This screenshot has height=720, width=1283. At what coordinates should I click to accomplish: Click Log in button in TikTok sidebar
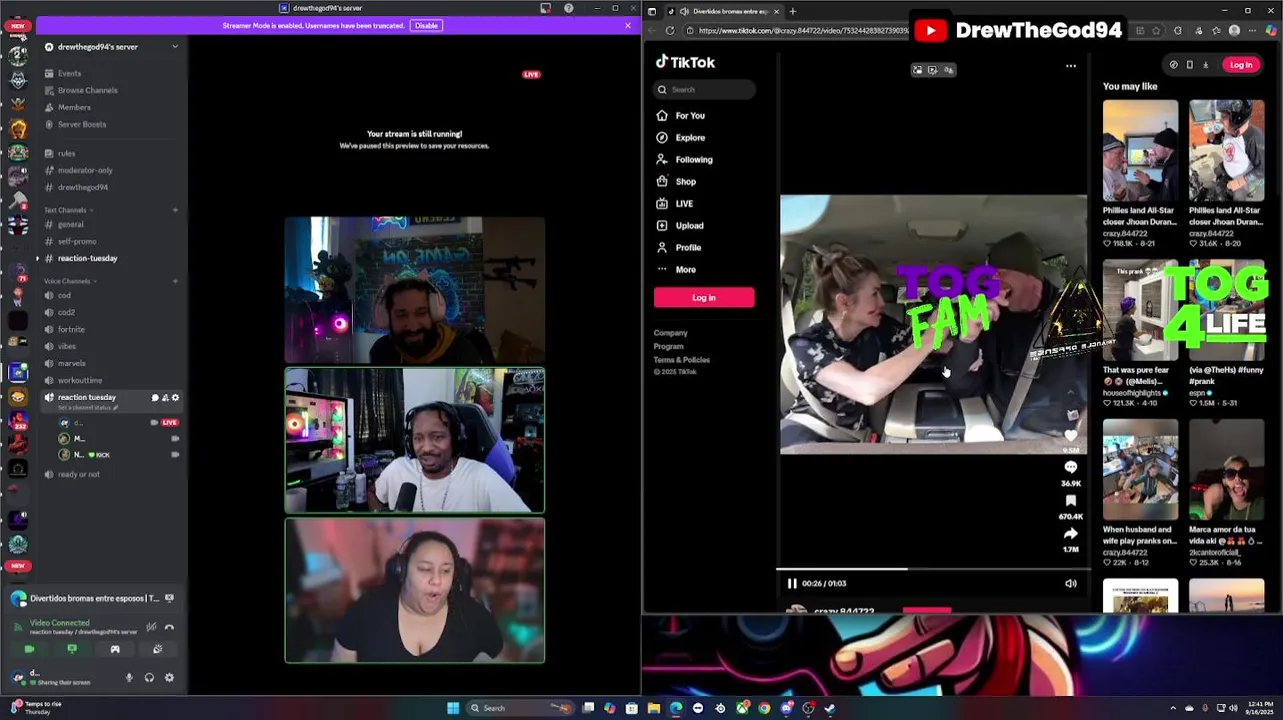[x=704, y=297]
